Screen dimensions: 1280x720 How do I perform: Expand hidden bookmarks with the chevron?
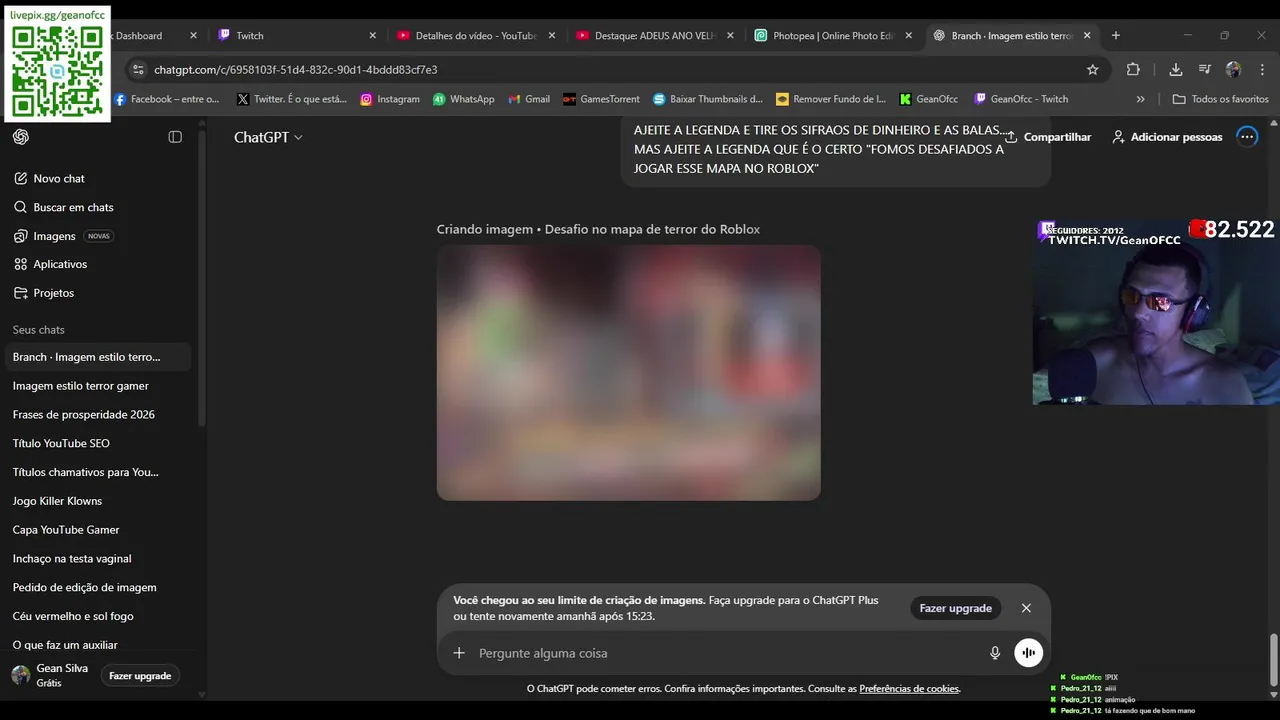pos(1141,99)
